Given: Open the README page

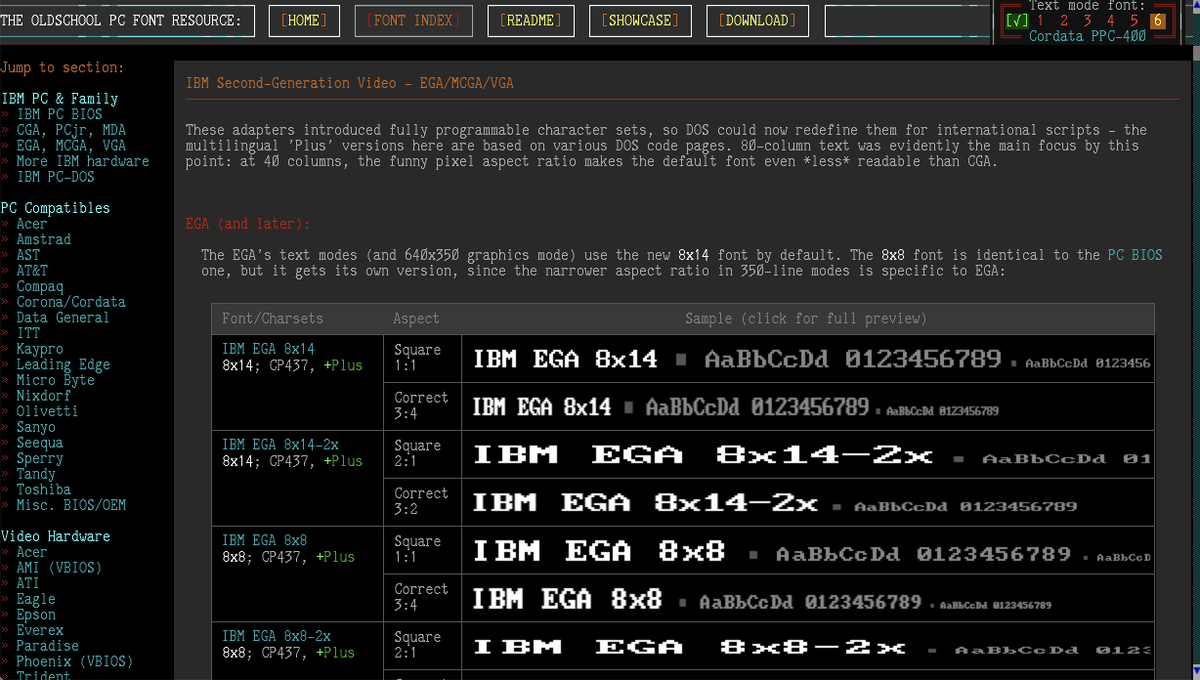Looking at the screenshot, I should point(530,20).
